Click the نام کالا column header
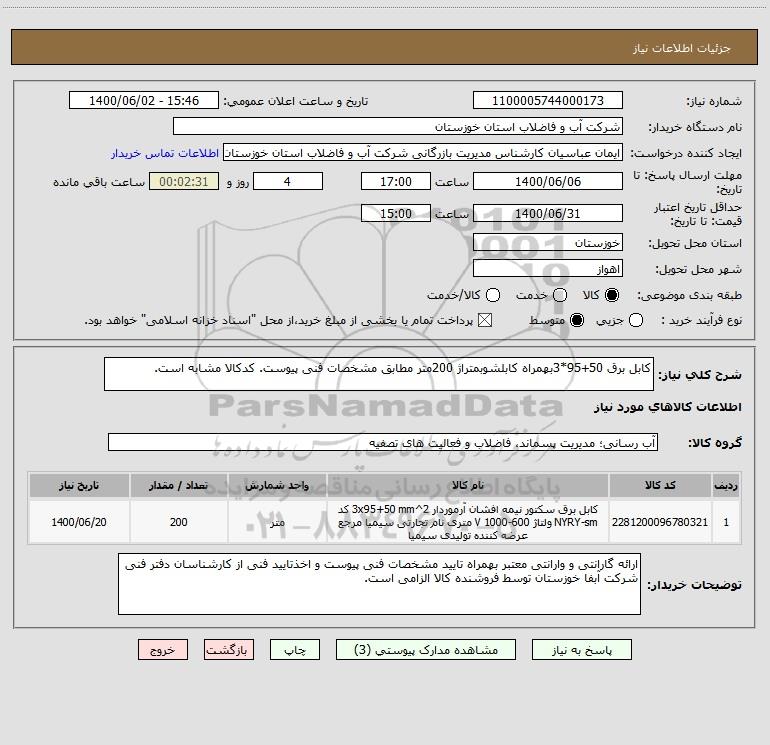770x745 pixels. pos(468,485)
